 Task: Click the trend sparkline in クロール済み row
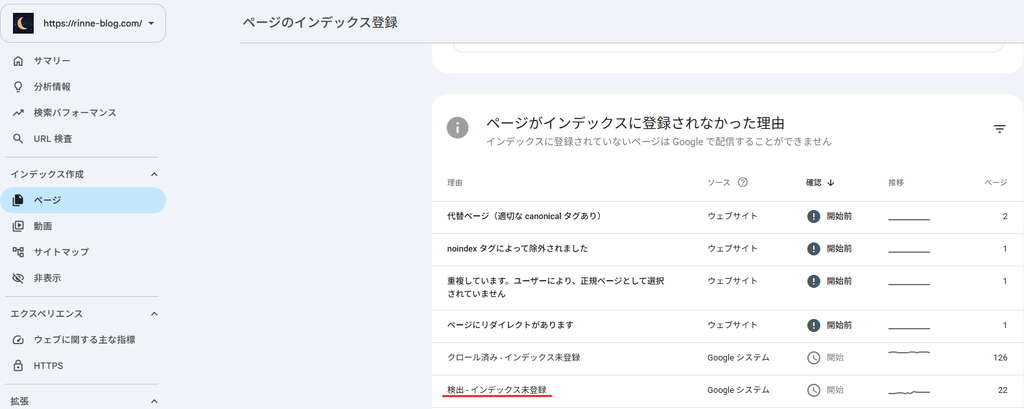tap(908, 353)
